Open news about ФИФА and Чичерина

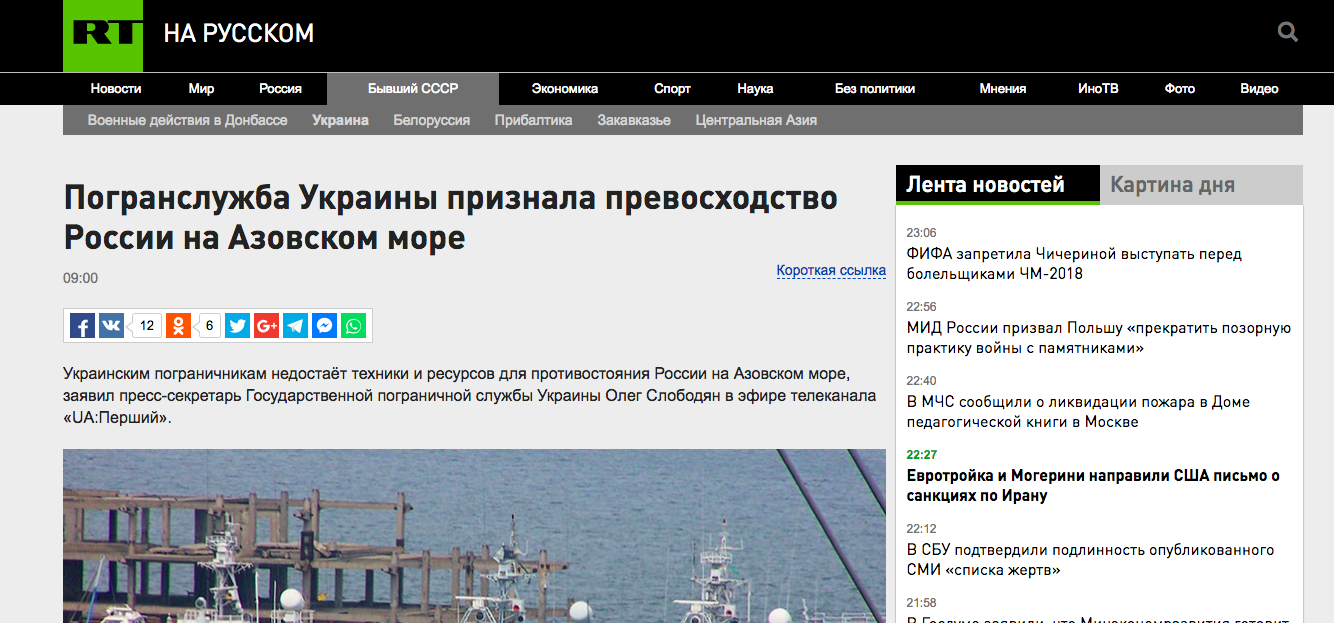(1074, 264)
